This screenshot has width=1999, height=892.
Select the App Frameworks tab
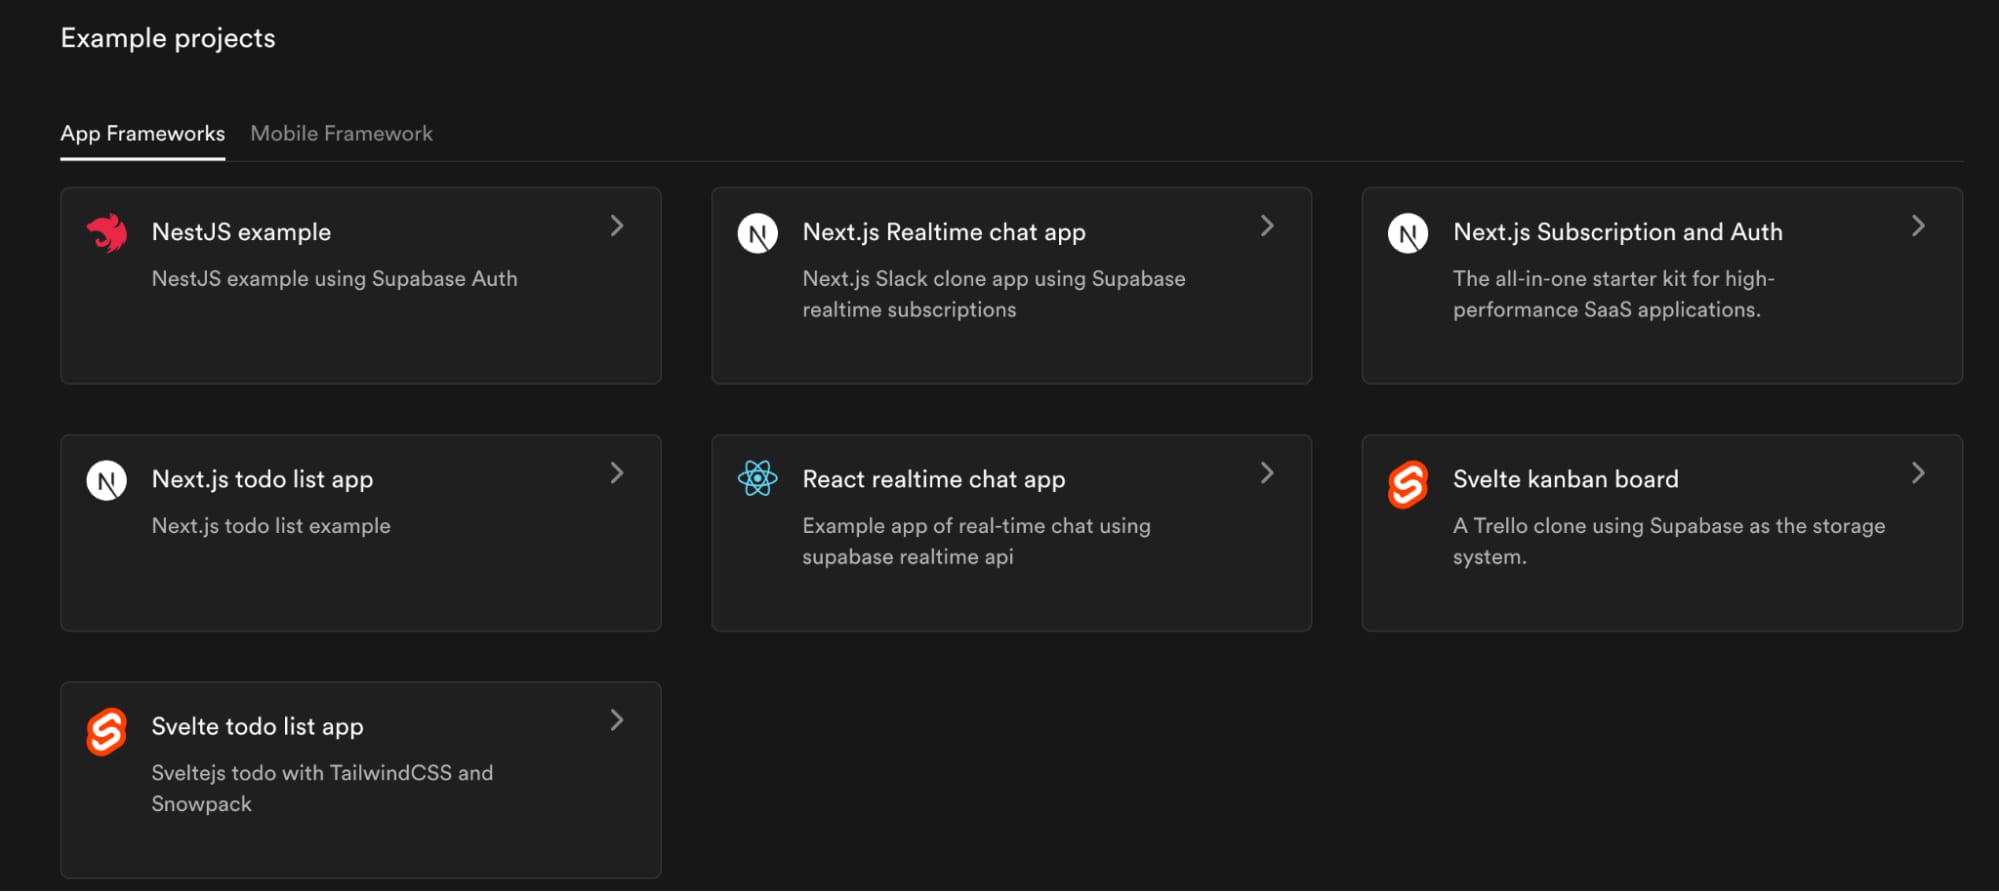tap(143, 133)
